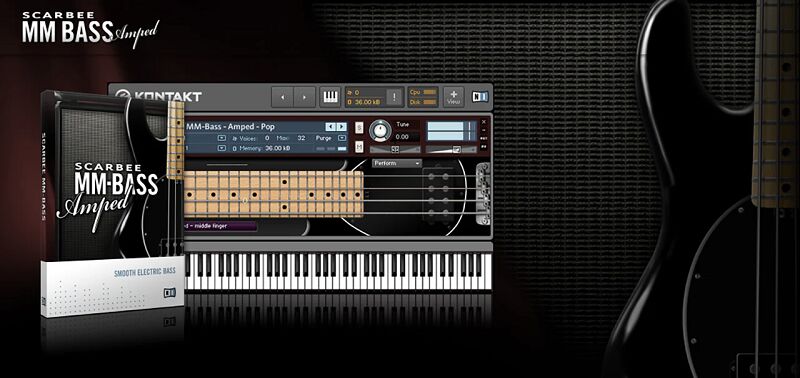Mute the instrument with M button
Viewport: 800px width, 378px height.
[359, 147]
